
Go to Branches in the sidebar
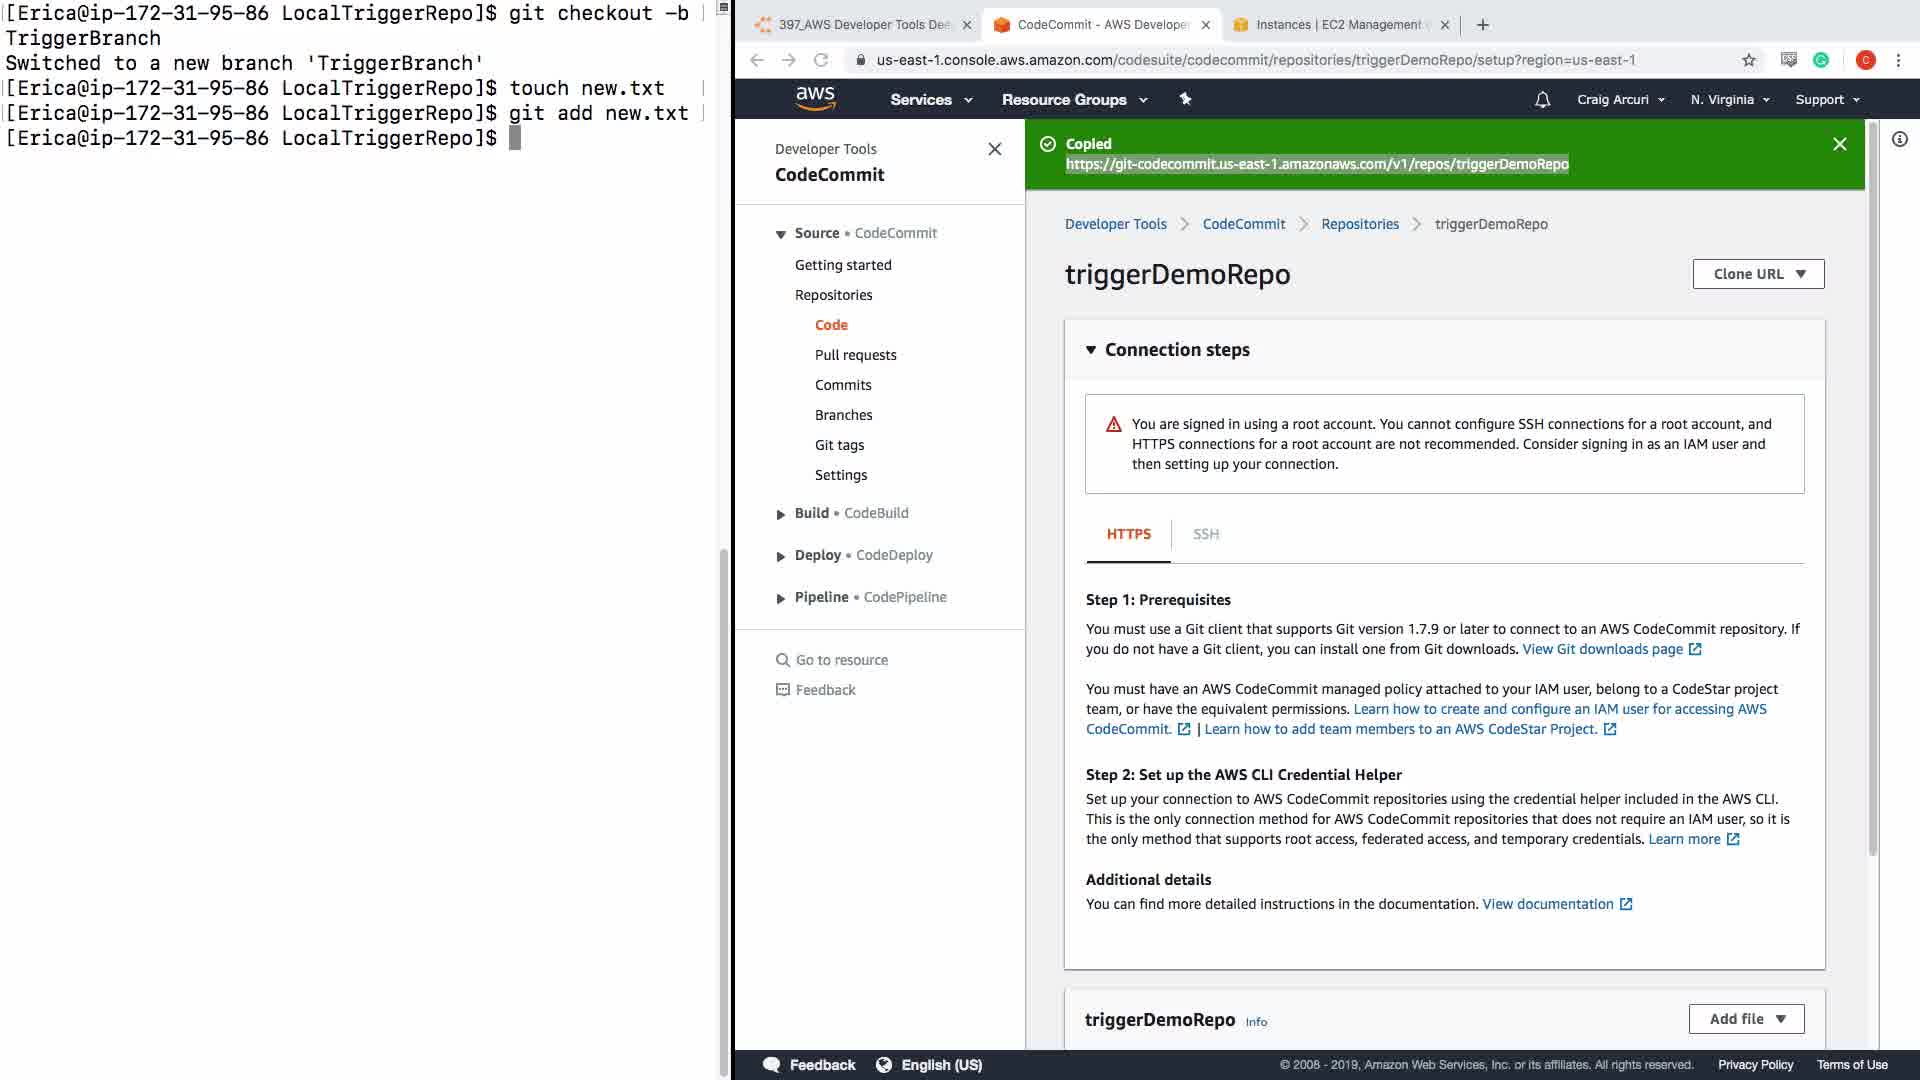[843, 415]
